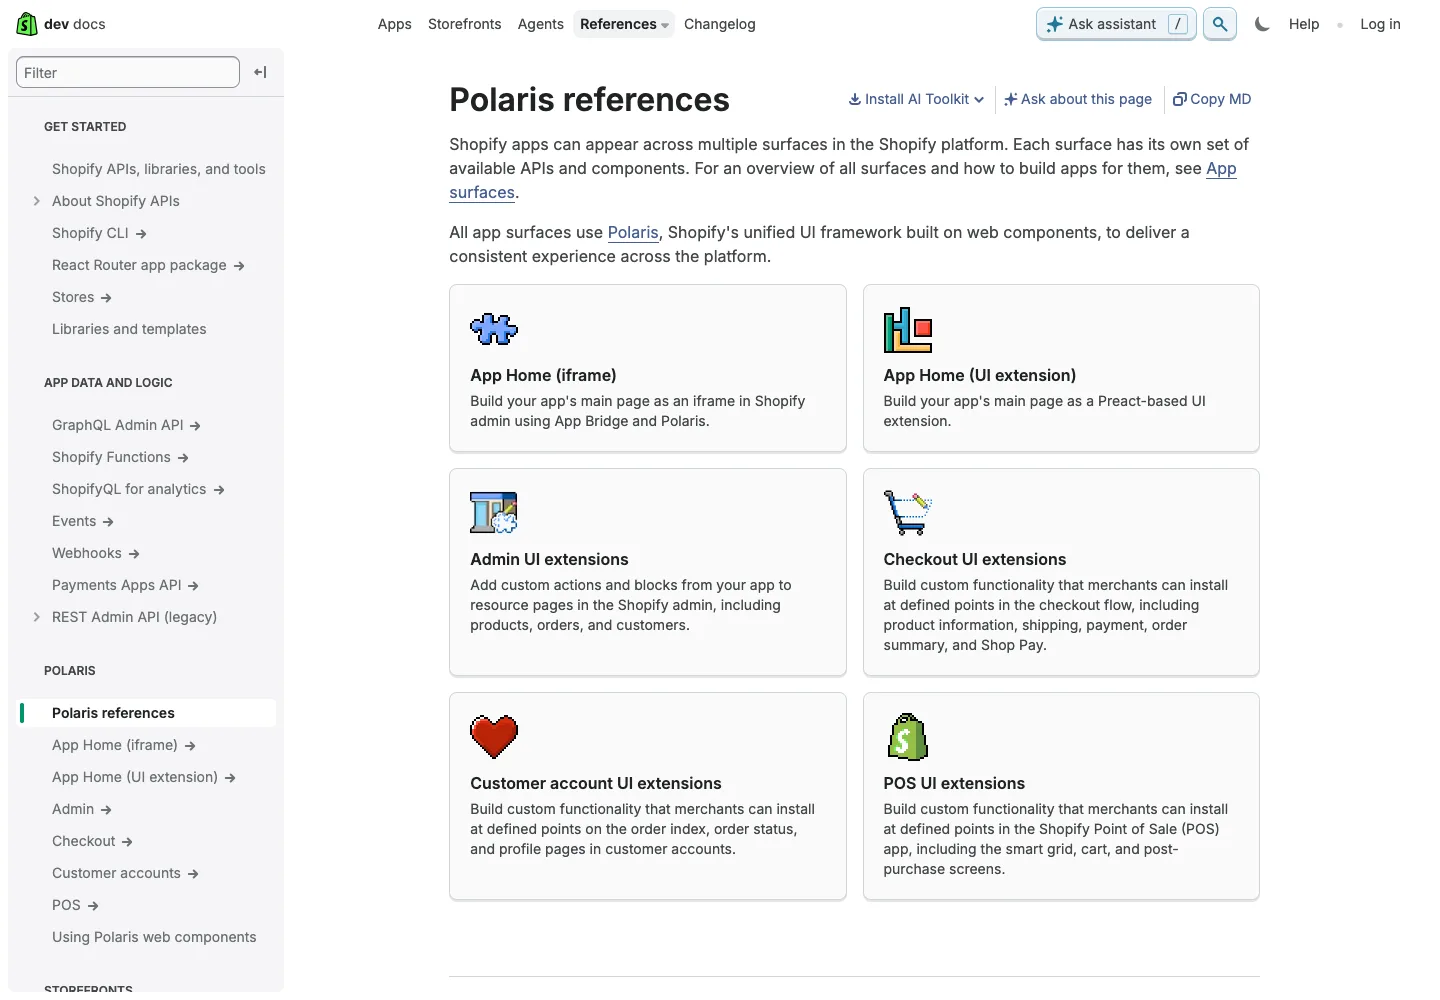Click the arrow icon next to React Router app package

pos(239,266)
